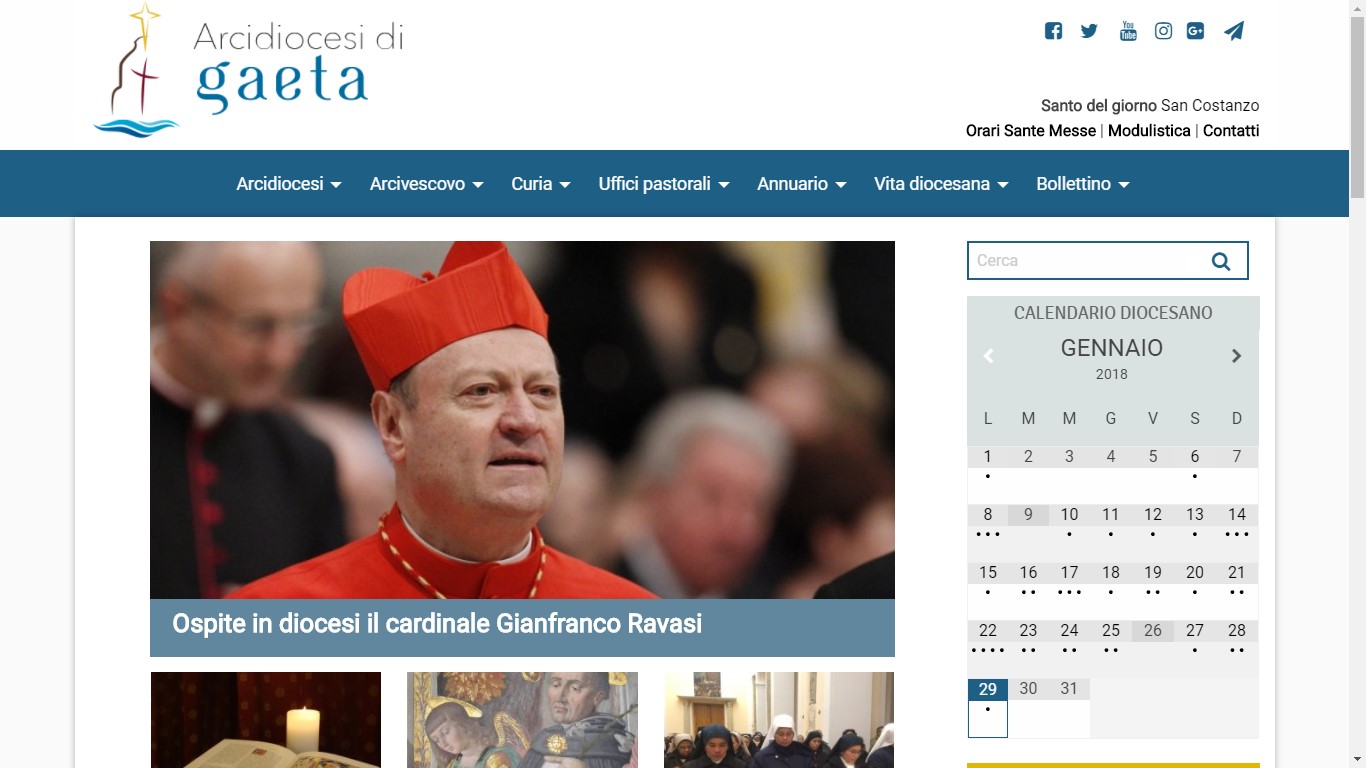1366x768 pixels.
Task: Select January 29 in the calendar
Action: [988, 690]
